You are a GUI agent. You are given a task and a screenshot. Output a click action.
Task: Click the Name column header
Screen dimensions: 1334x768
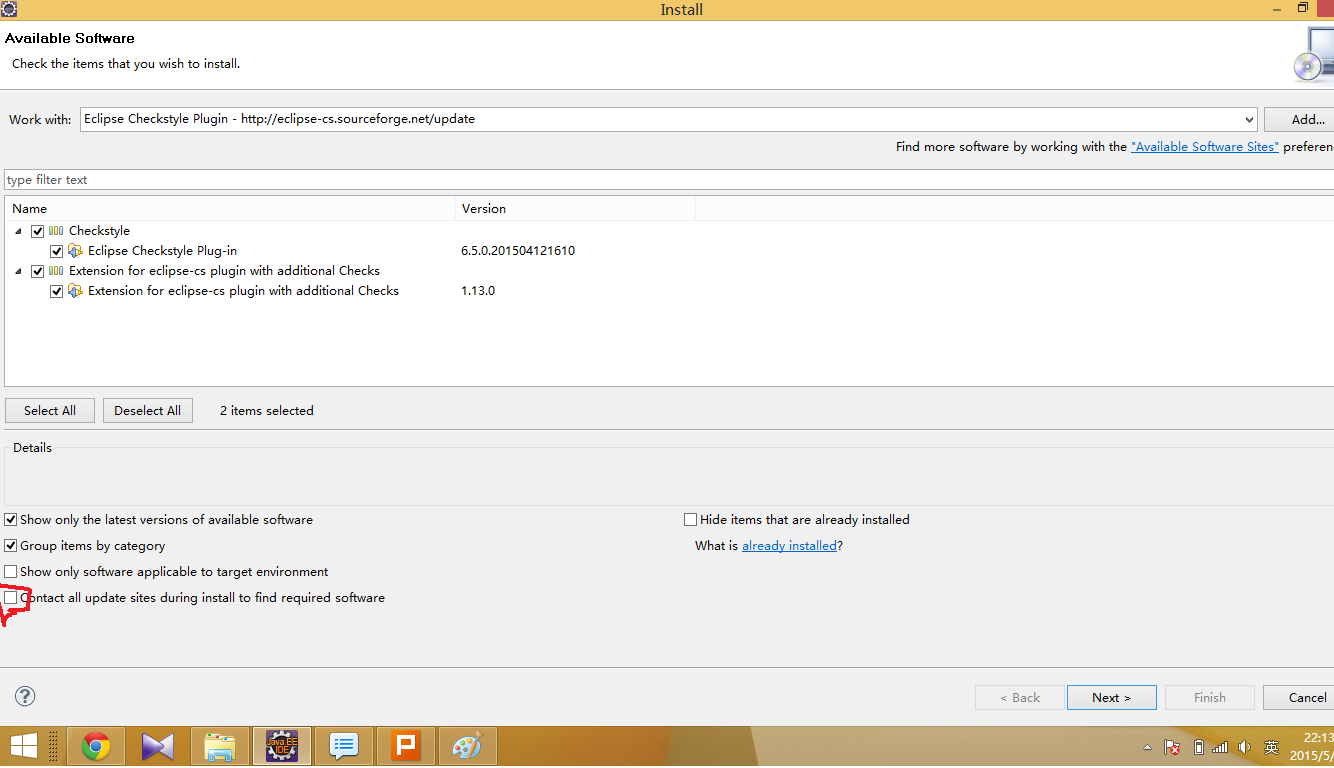[x=230, y=209]
